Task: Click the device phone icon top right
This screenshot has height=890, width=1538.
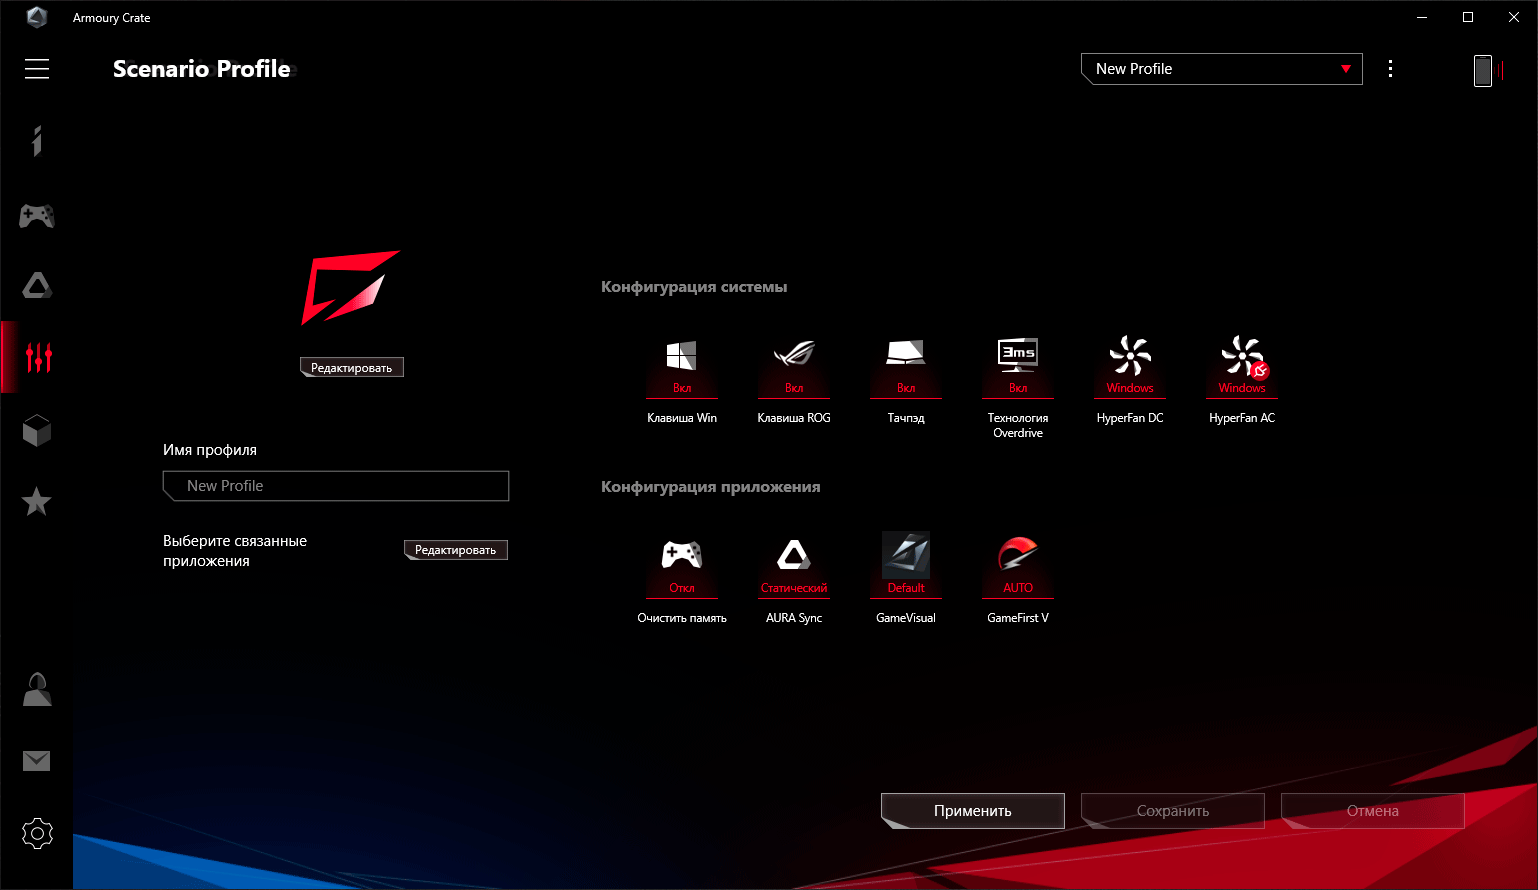Action: click(1483, 70)
